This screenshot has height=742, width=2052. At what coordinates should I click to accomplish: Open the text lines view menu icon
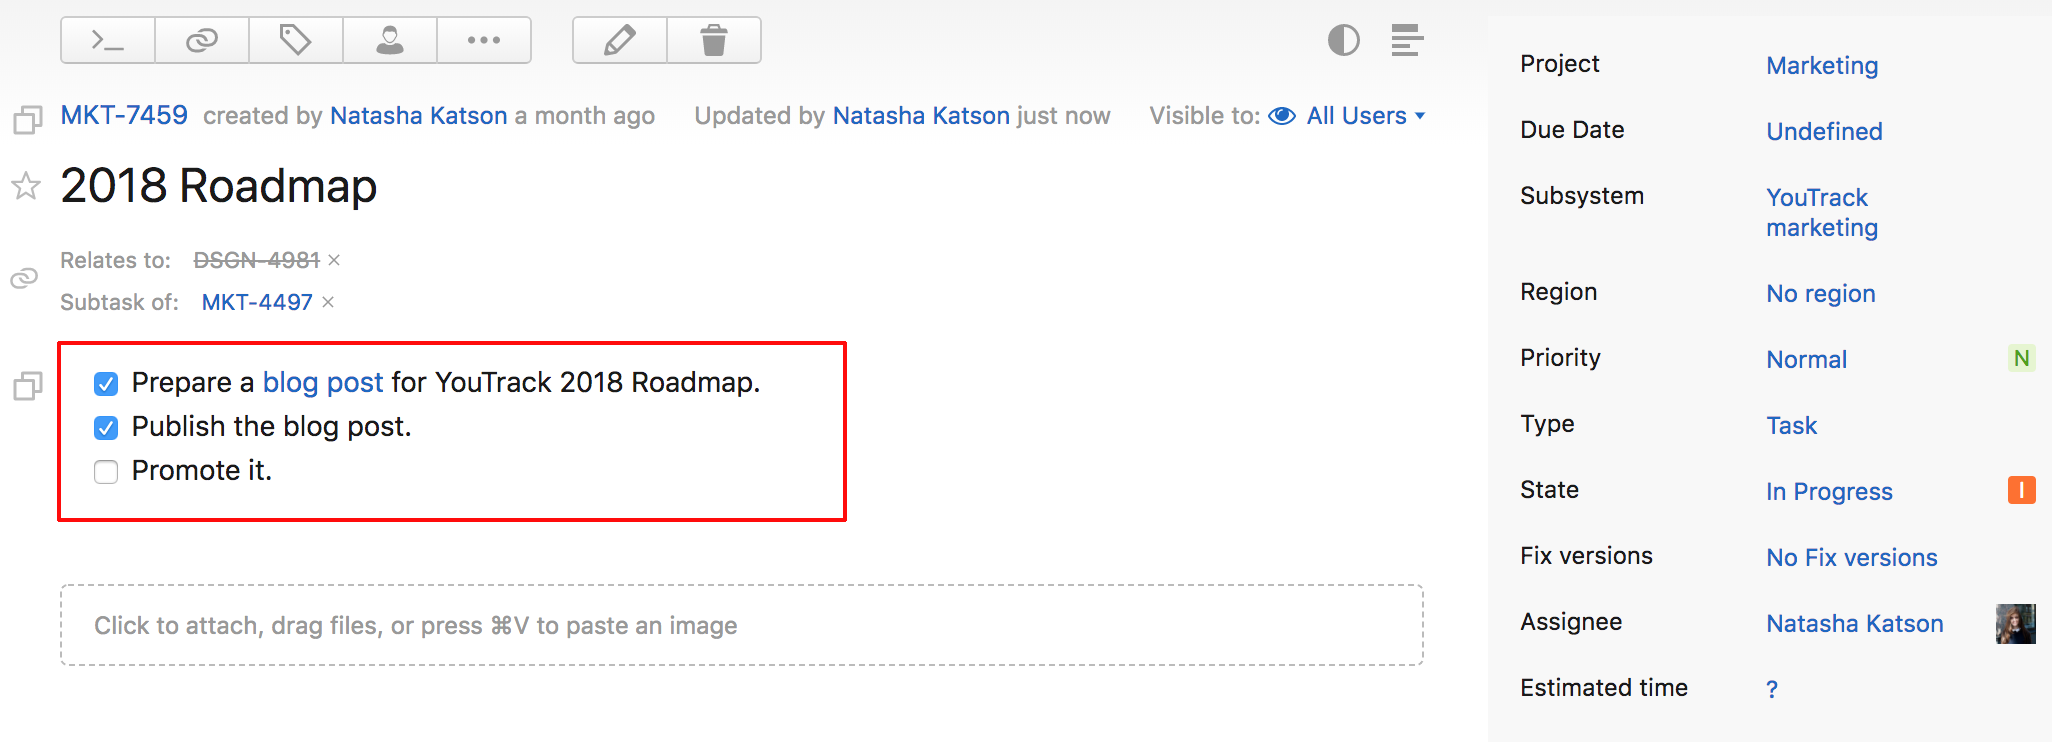tap(1407, 40)
